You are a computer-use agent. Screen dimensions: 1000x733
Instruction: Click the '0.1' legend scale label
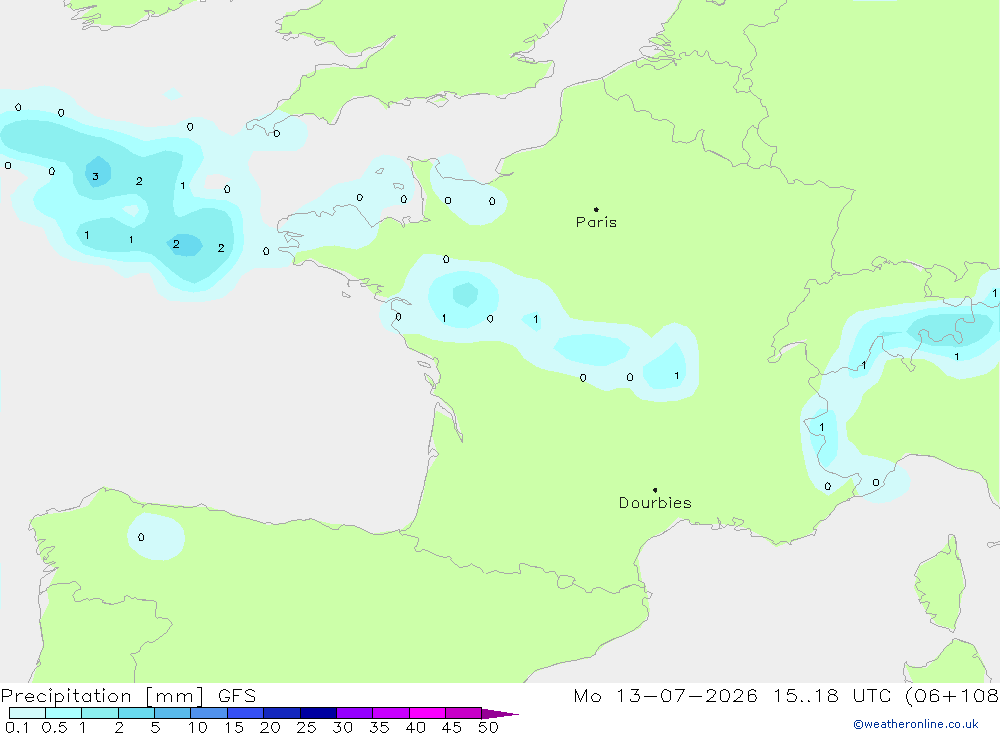17,727
